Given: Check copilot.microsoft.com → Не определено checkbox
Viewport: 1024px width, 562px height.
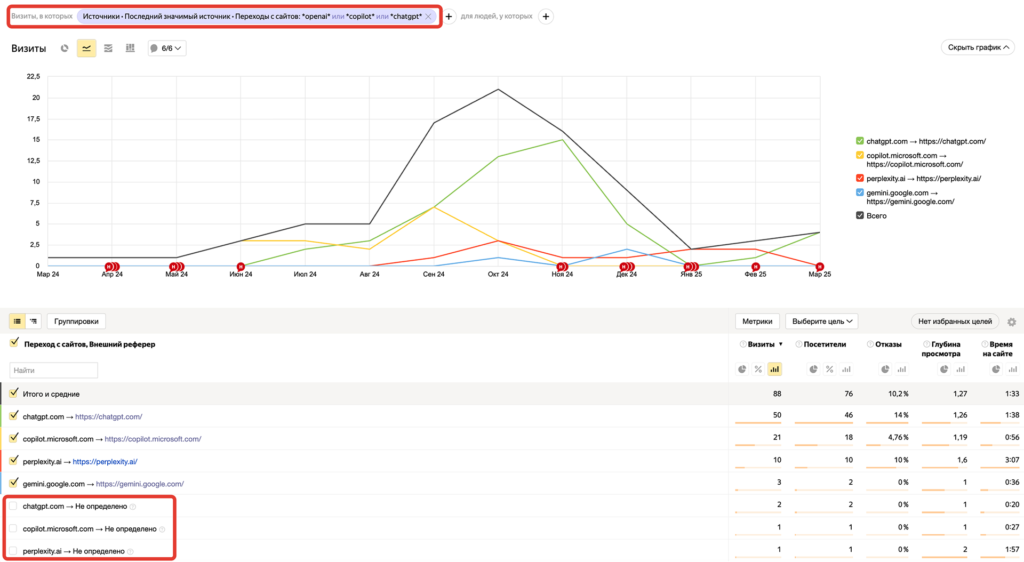Looking at the screenshot, I should click(x=13, y=528).
